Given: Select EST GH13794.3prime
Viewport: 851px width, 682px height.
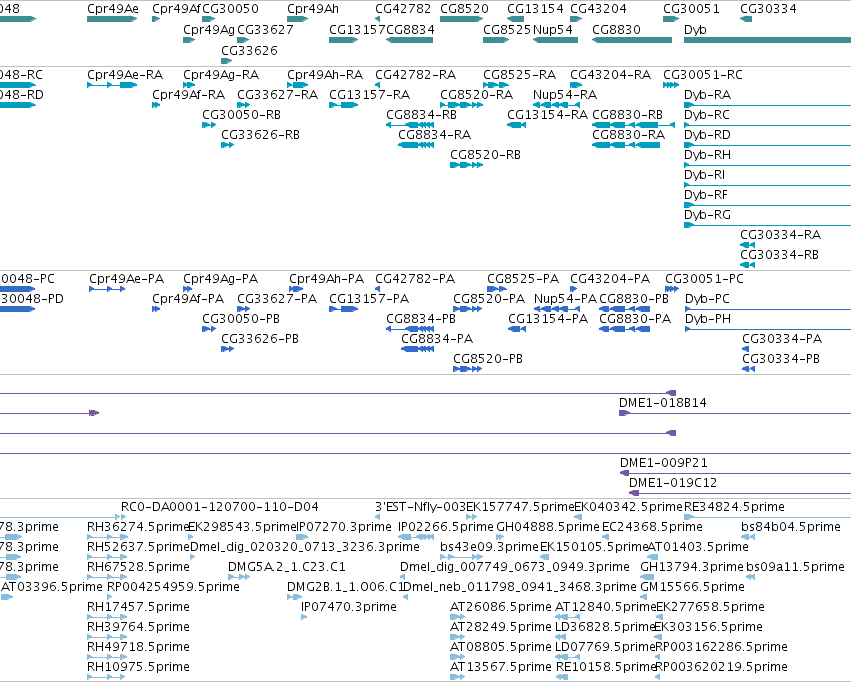Looking at the screenshot, I should tap(649, 577).
